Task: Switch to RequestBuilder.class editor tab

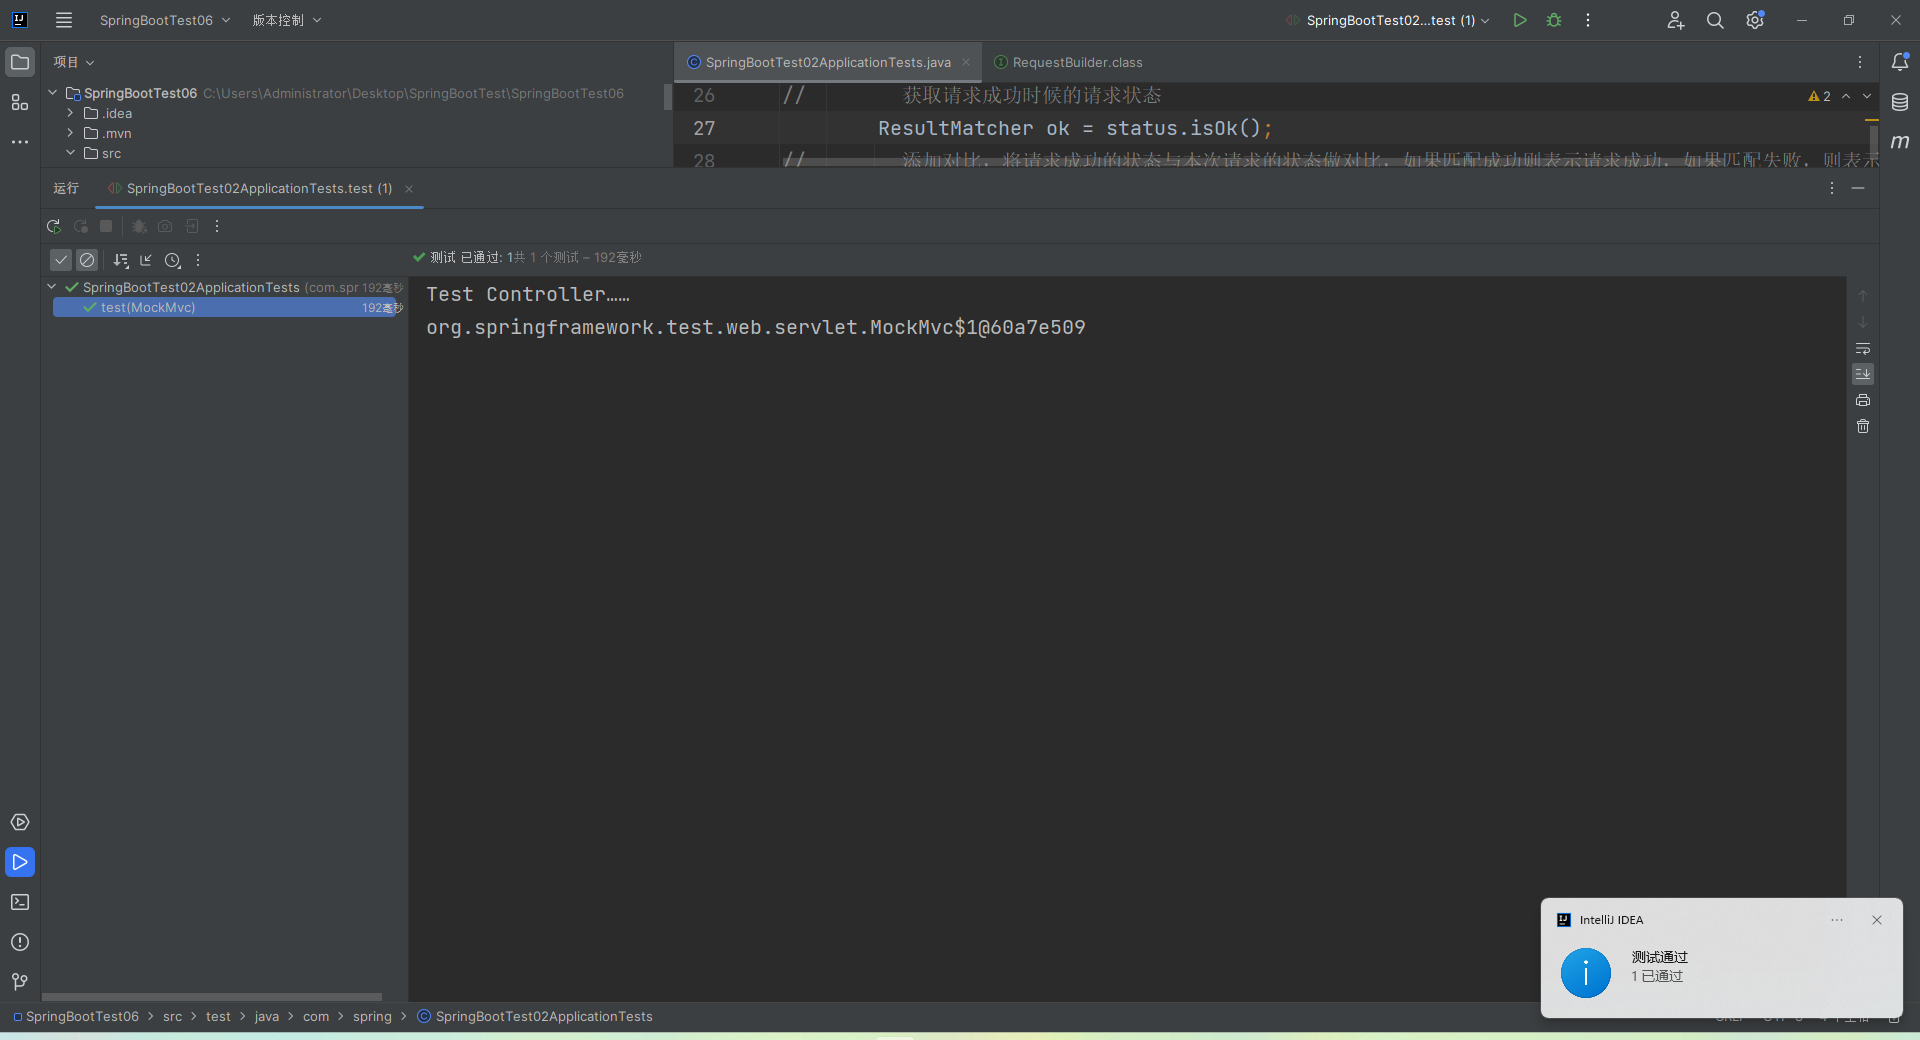Action: pos(1067,62)
